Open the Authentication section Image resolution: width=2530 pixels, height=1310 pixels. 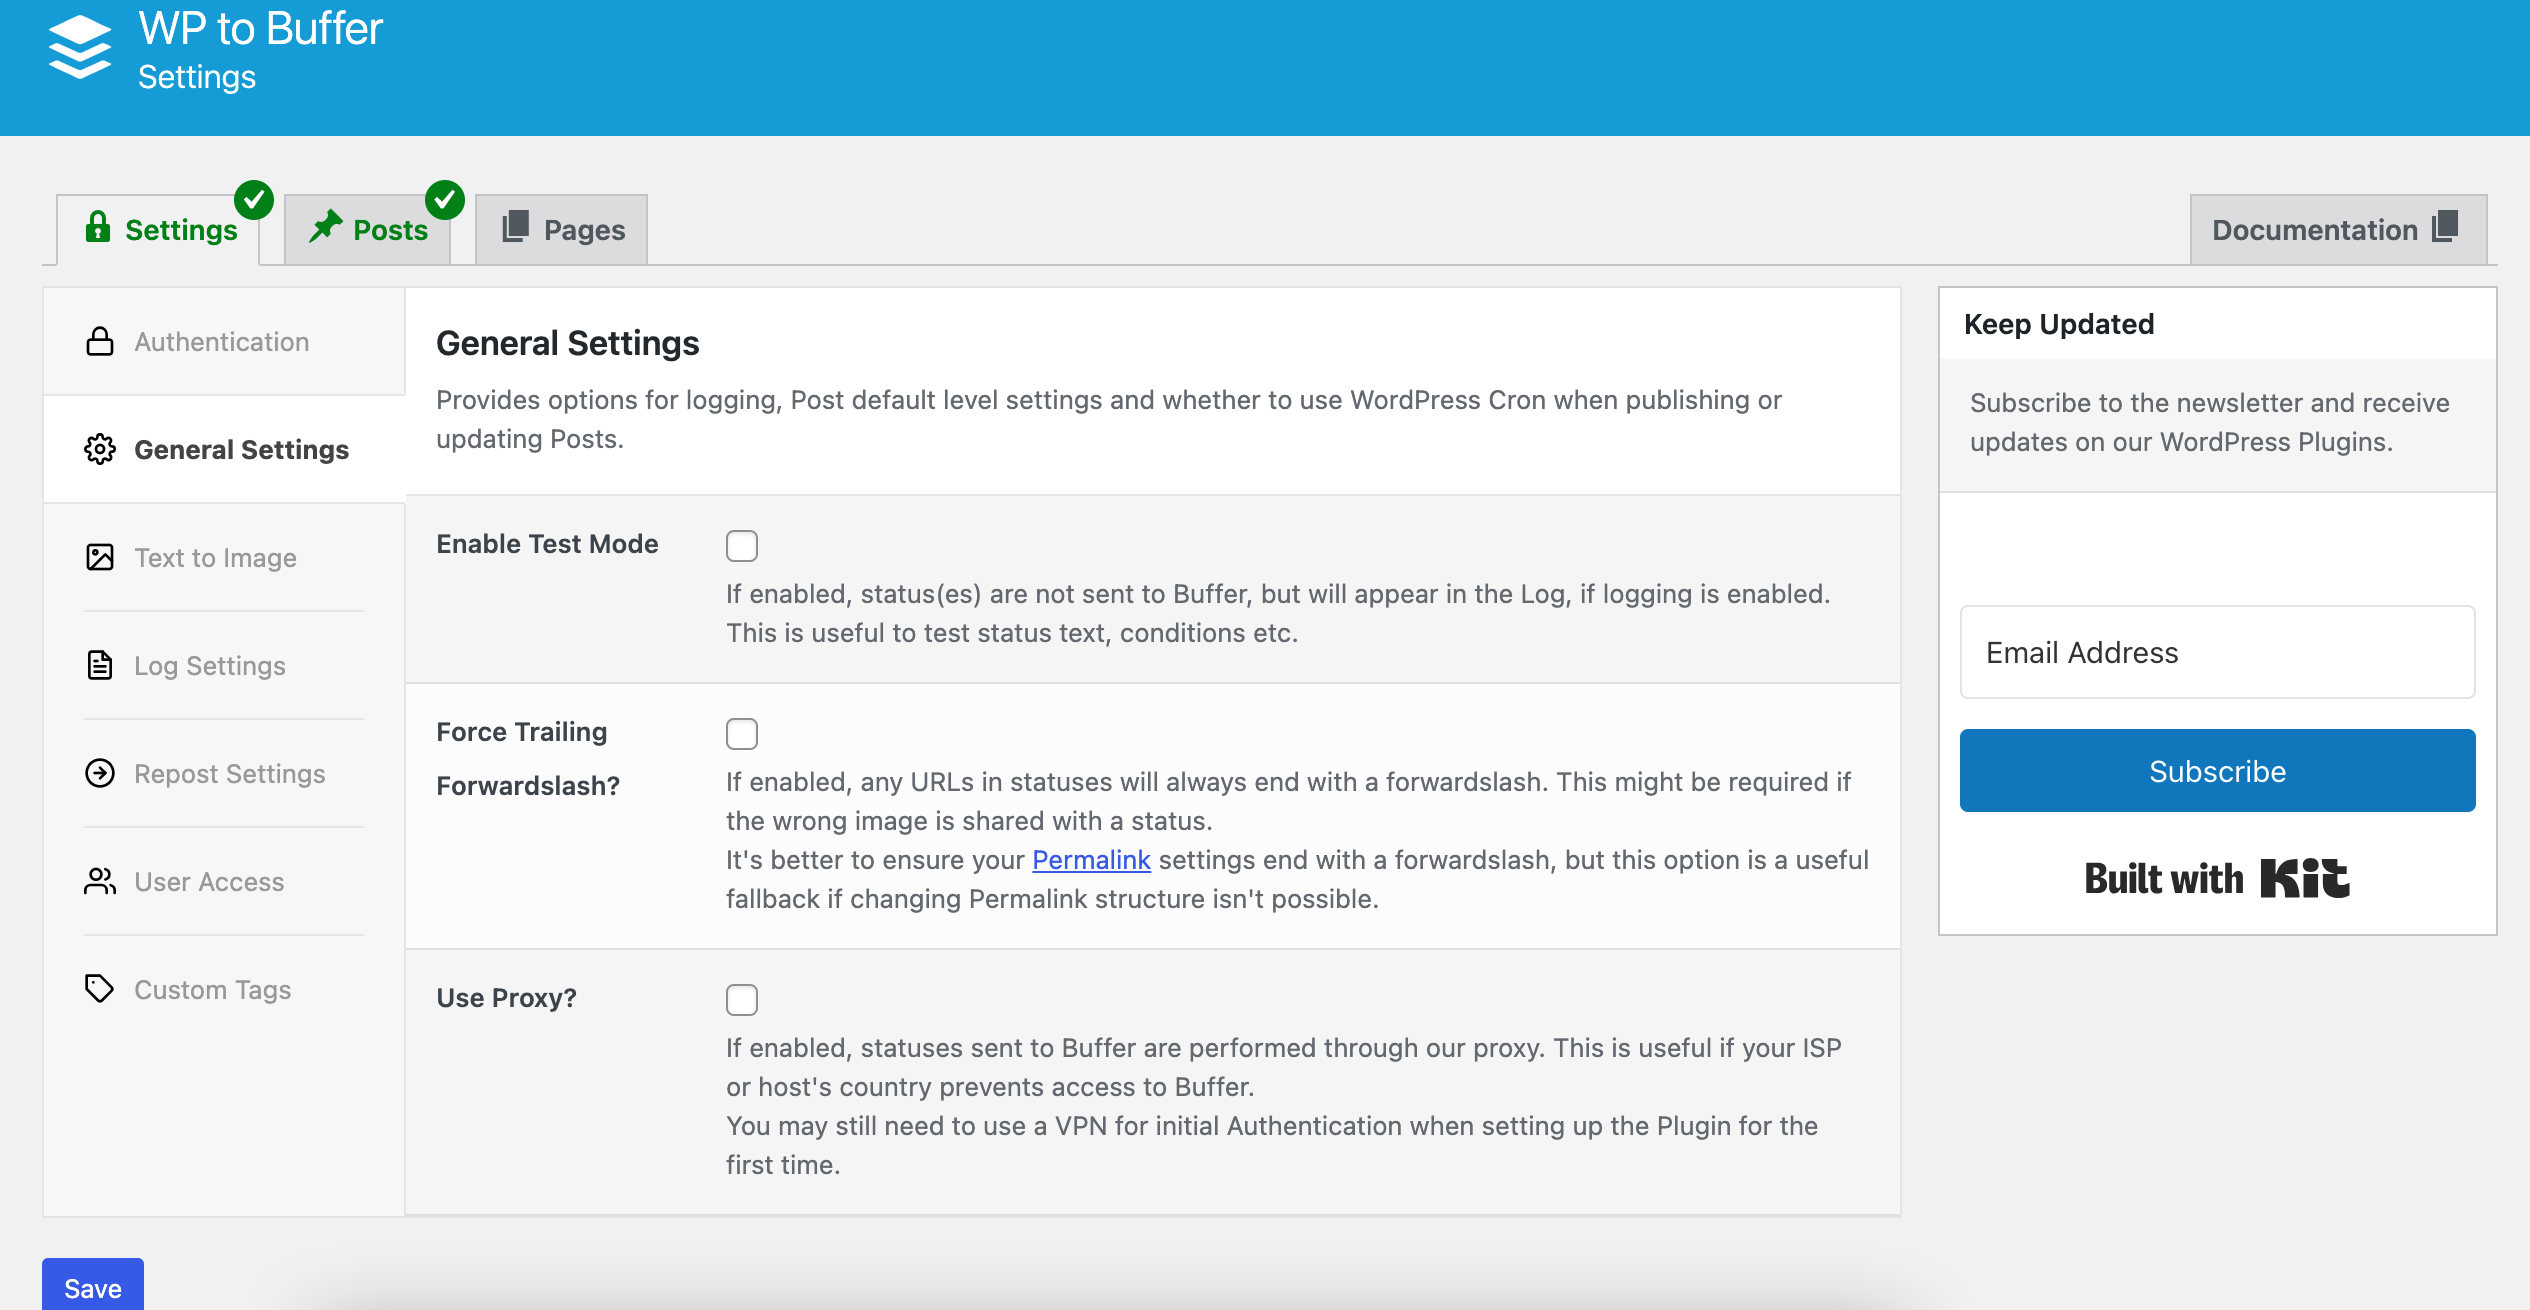click(x=224, y=342)
